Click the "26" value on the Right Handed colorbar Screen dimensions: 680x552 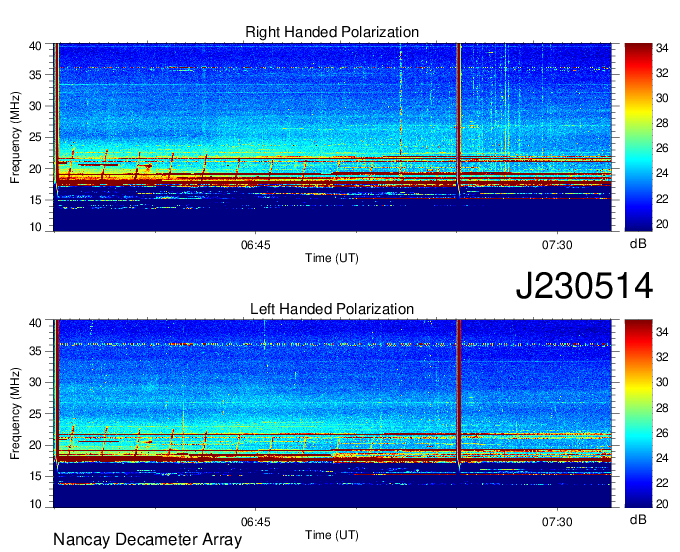(x=662, y=149)
